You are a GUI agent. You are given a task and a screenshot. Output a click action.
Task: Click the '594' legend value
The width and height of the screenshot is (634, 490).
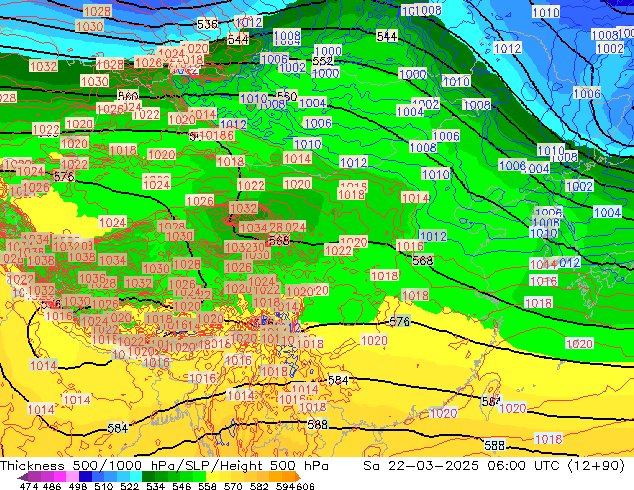(285, 486)
